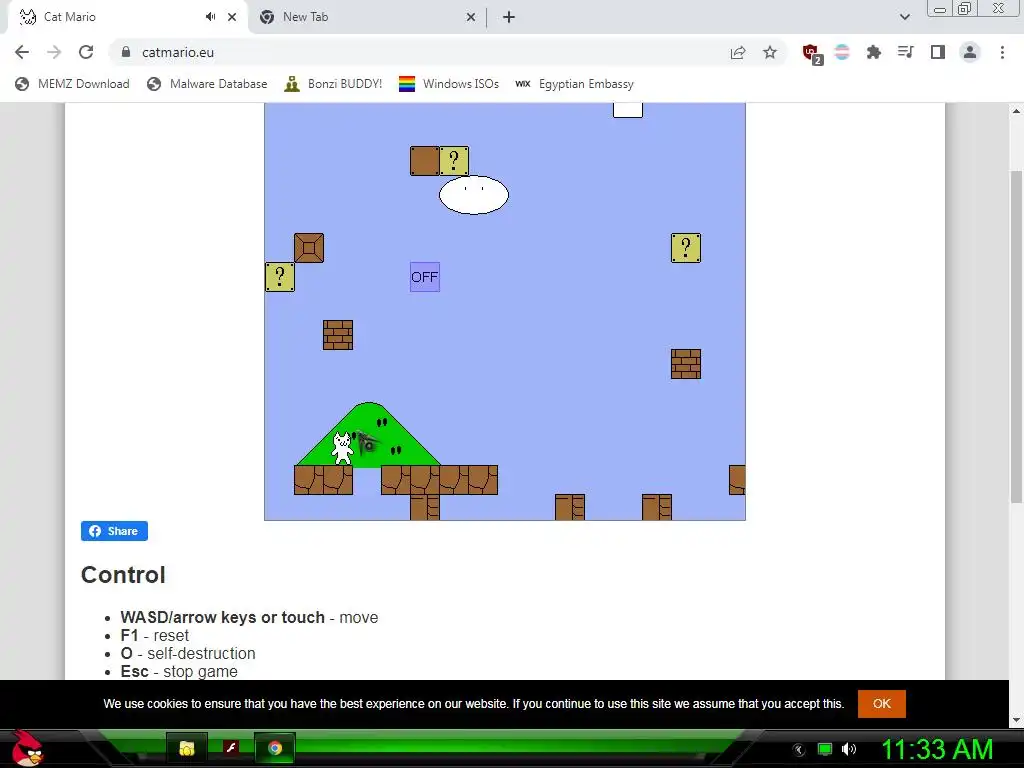Close the Cat Mario tab
The width and height of the screenshot is (1024, 768).
(x=232, y=17)
